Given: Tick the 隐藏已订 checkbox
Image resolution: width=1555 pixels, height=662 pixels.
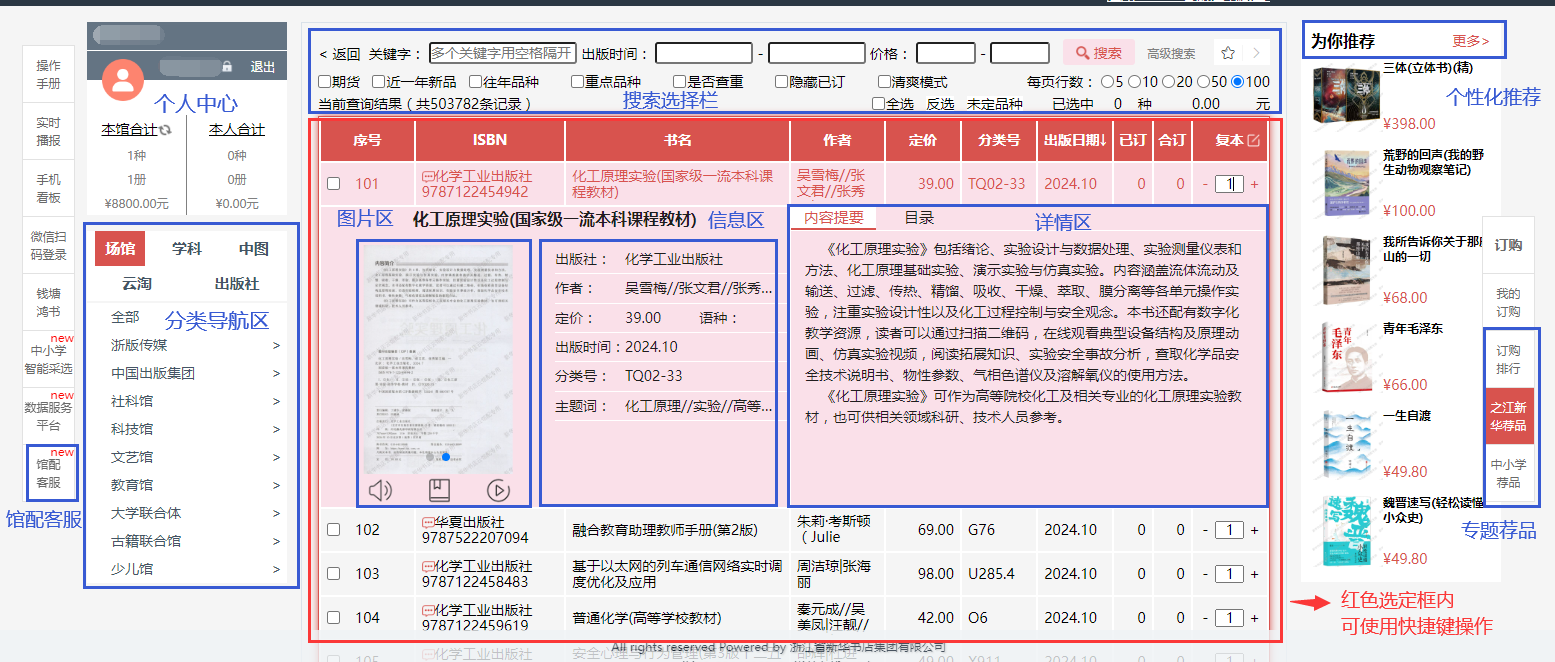Looking at the screenshot, I should tap(781, 82).
